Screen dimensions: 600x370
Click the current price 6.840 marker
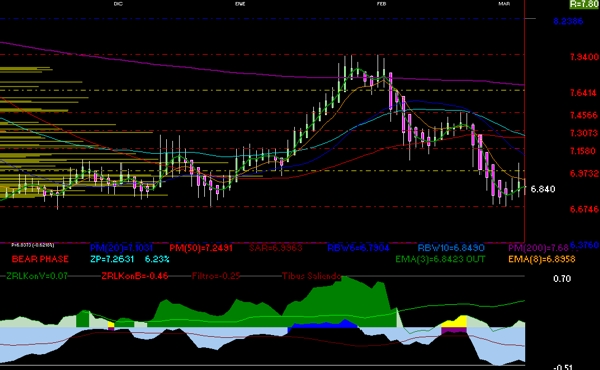(543, 189)
